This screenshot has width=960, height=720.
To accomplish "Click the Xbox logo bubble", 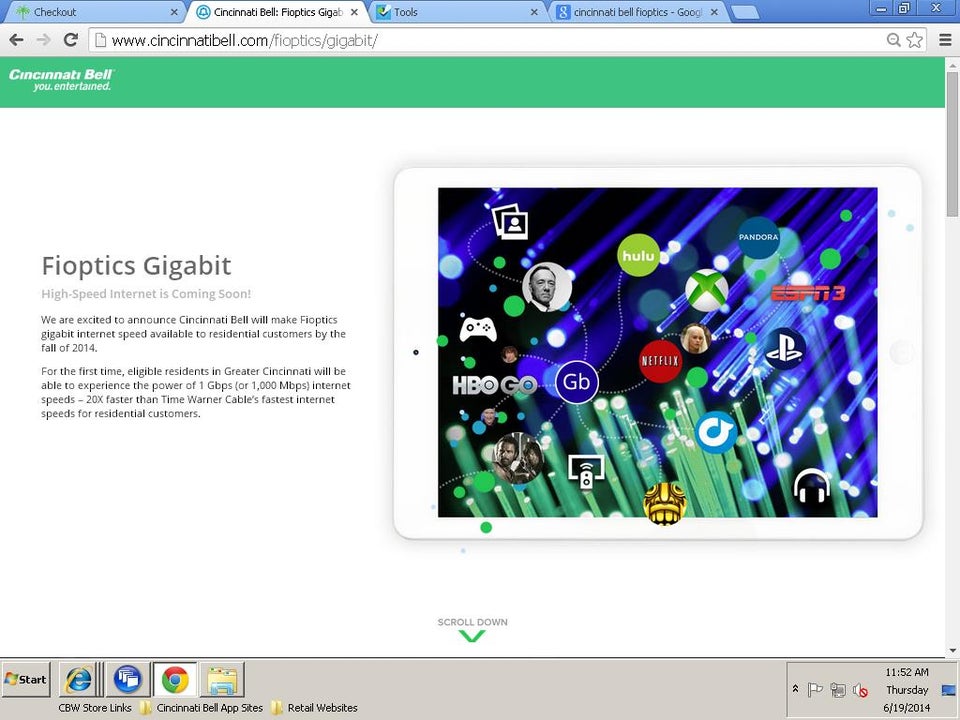I will 706,291.
